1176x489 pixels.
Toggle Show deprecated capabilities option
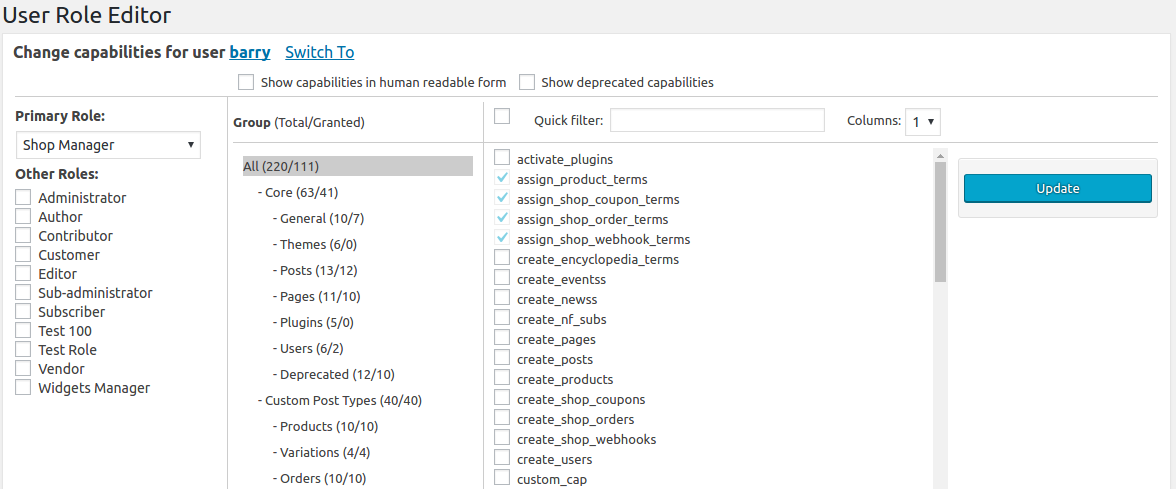526,82
